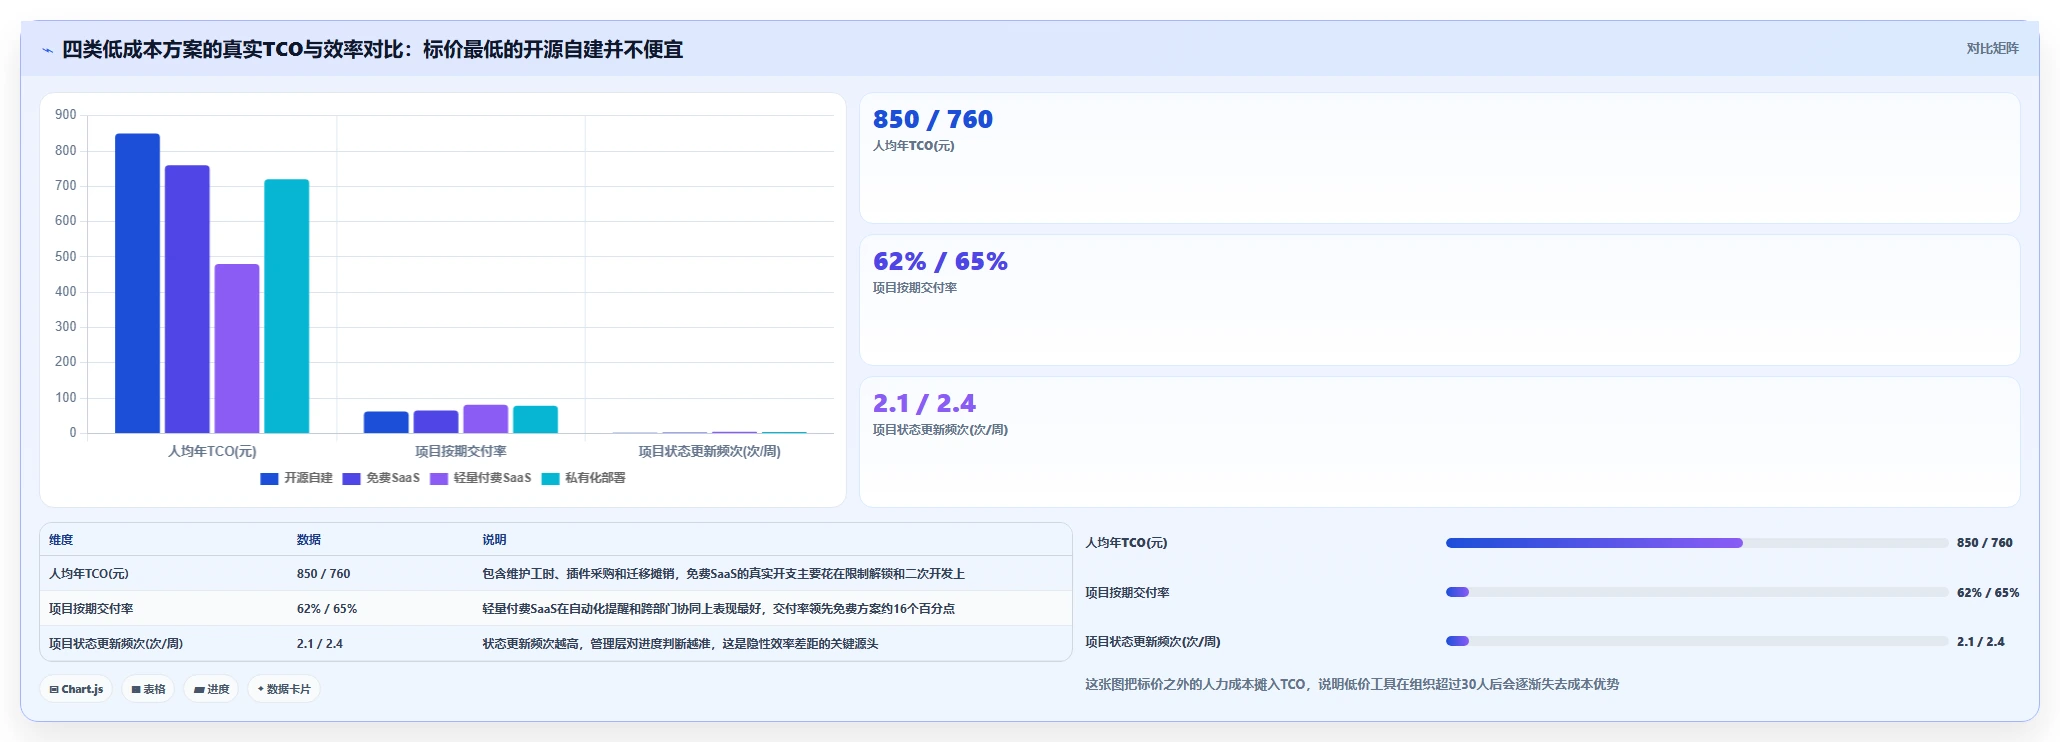
Task: Click 人均年TCO(元) caption in first KPI card
Action: [x=913, y=146]
